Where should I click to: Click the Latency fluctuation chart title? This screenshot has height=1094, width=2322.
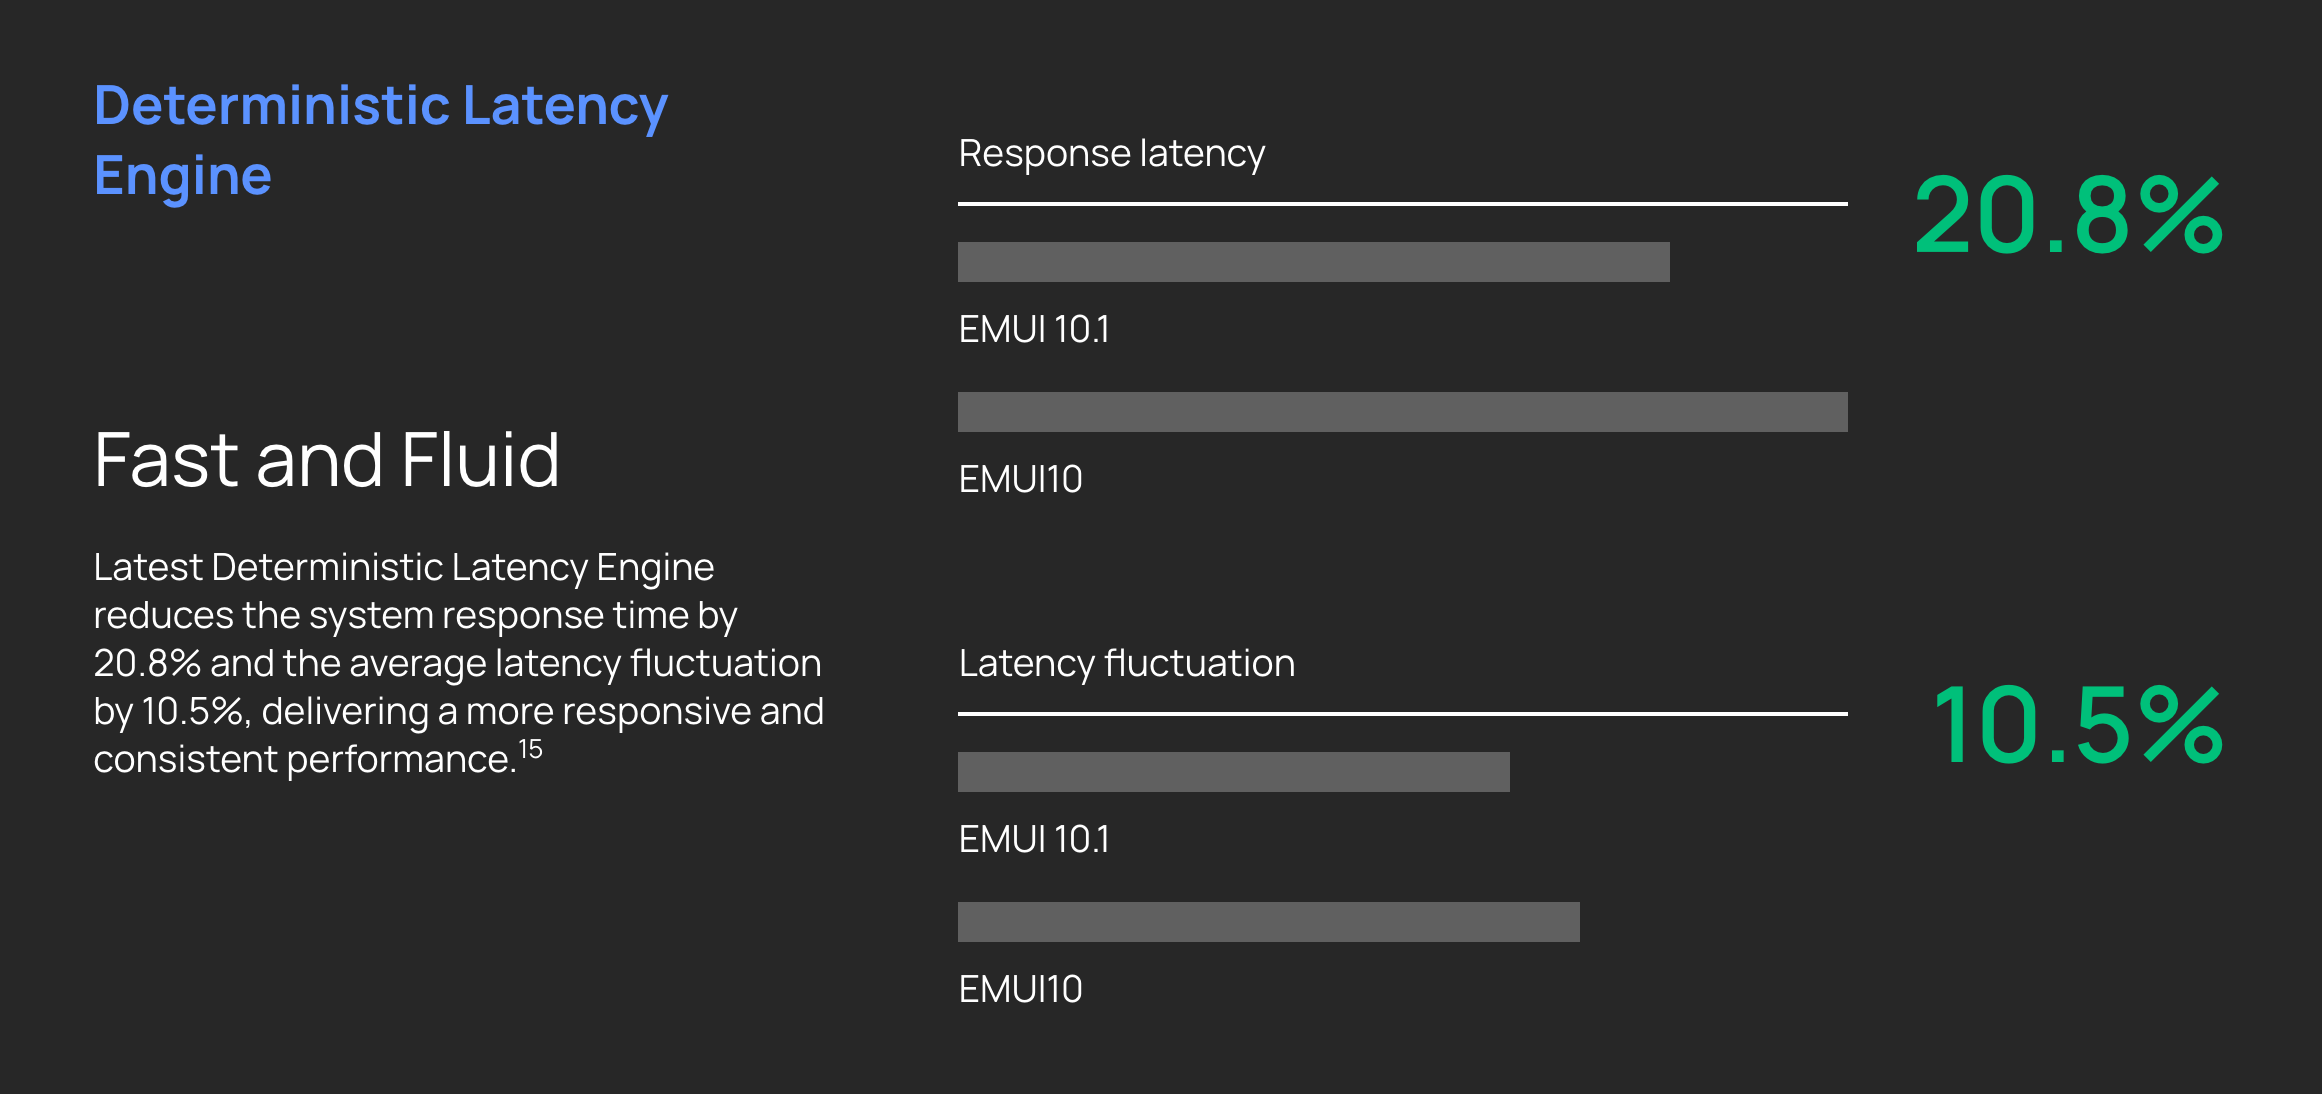click(x=1126, y=664)
